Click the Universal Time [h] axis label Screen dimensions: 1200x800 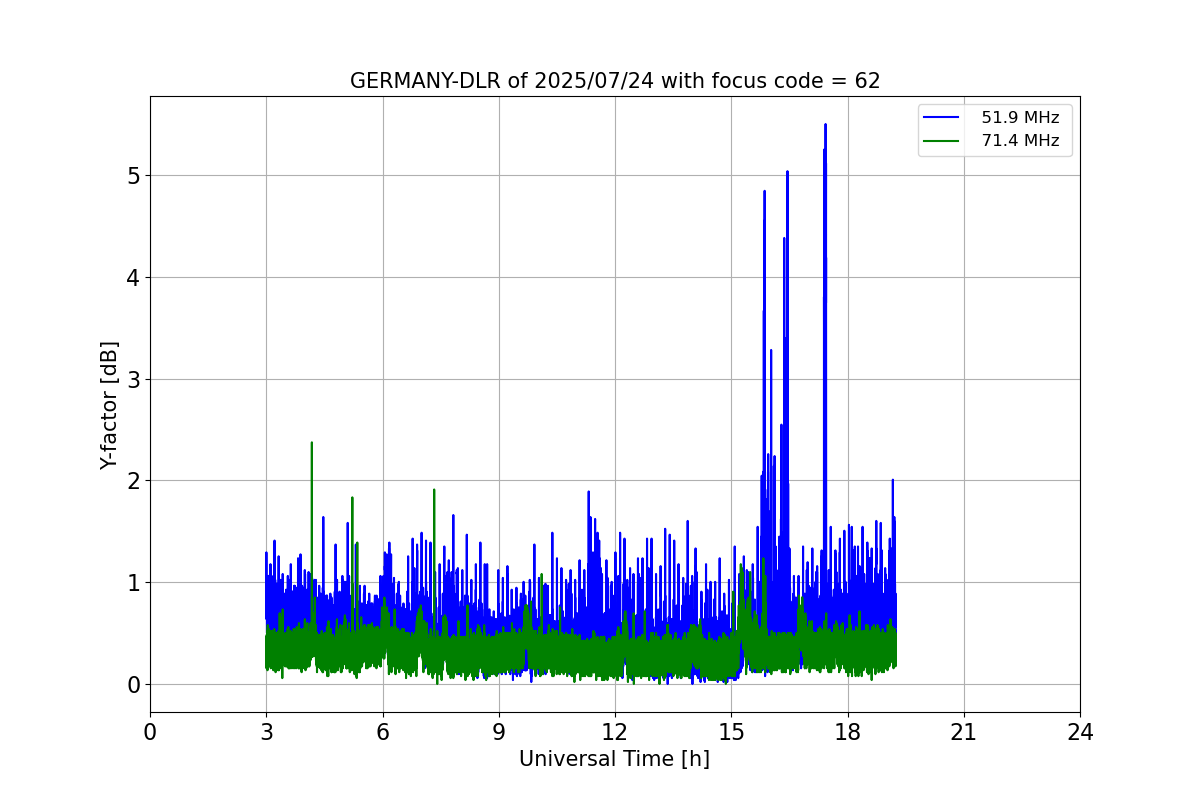pyautogui.click(x=614, y=759)
